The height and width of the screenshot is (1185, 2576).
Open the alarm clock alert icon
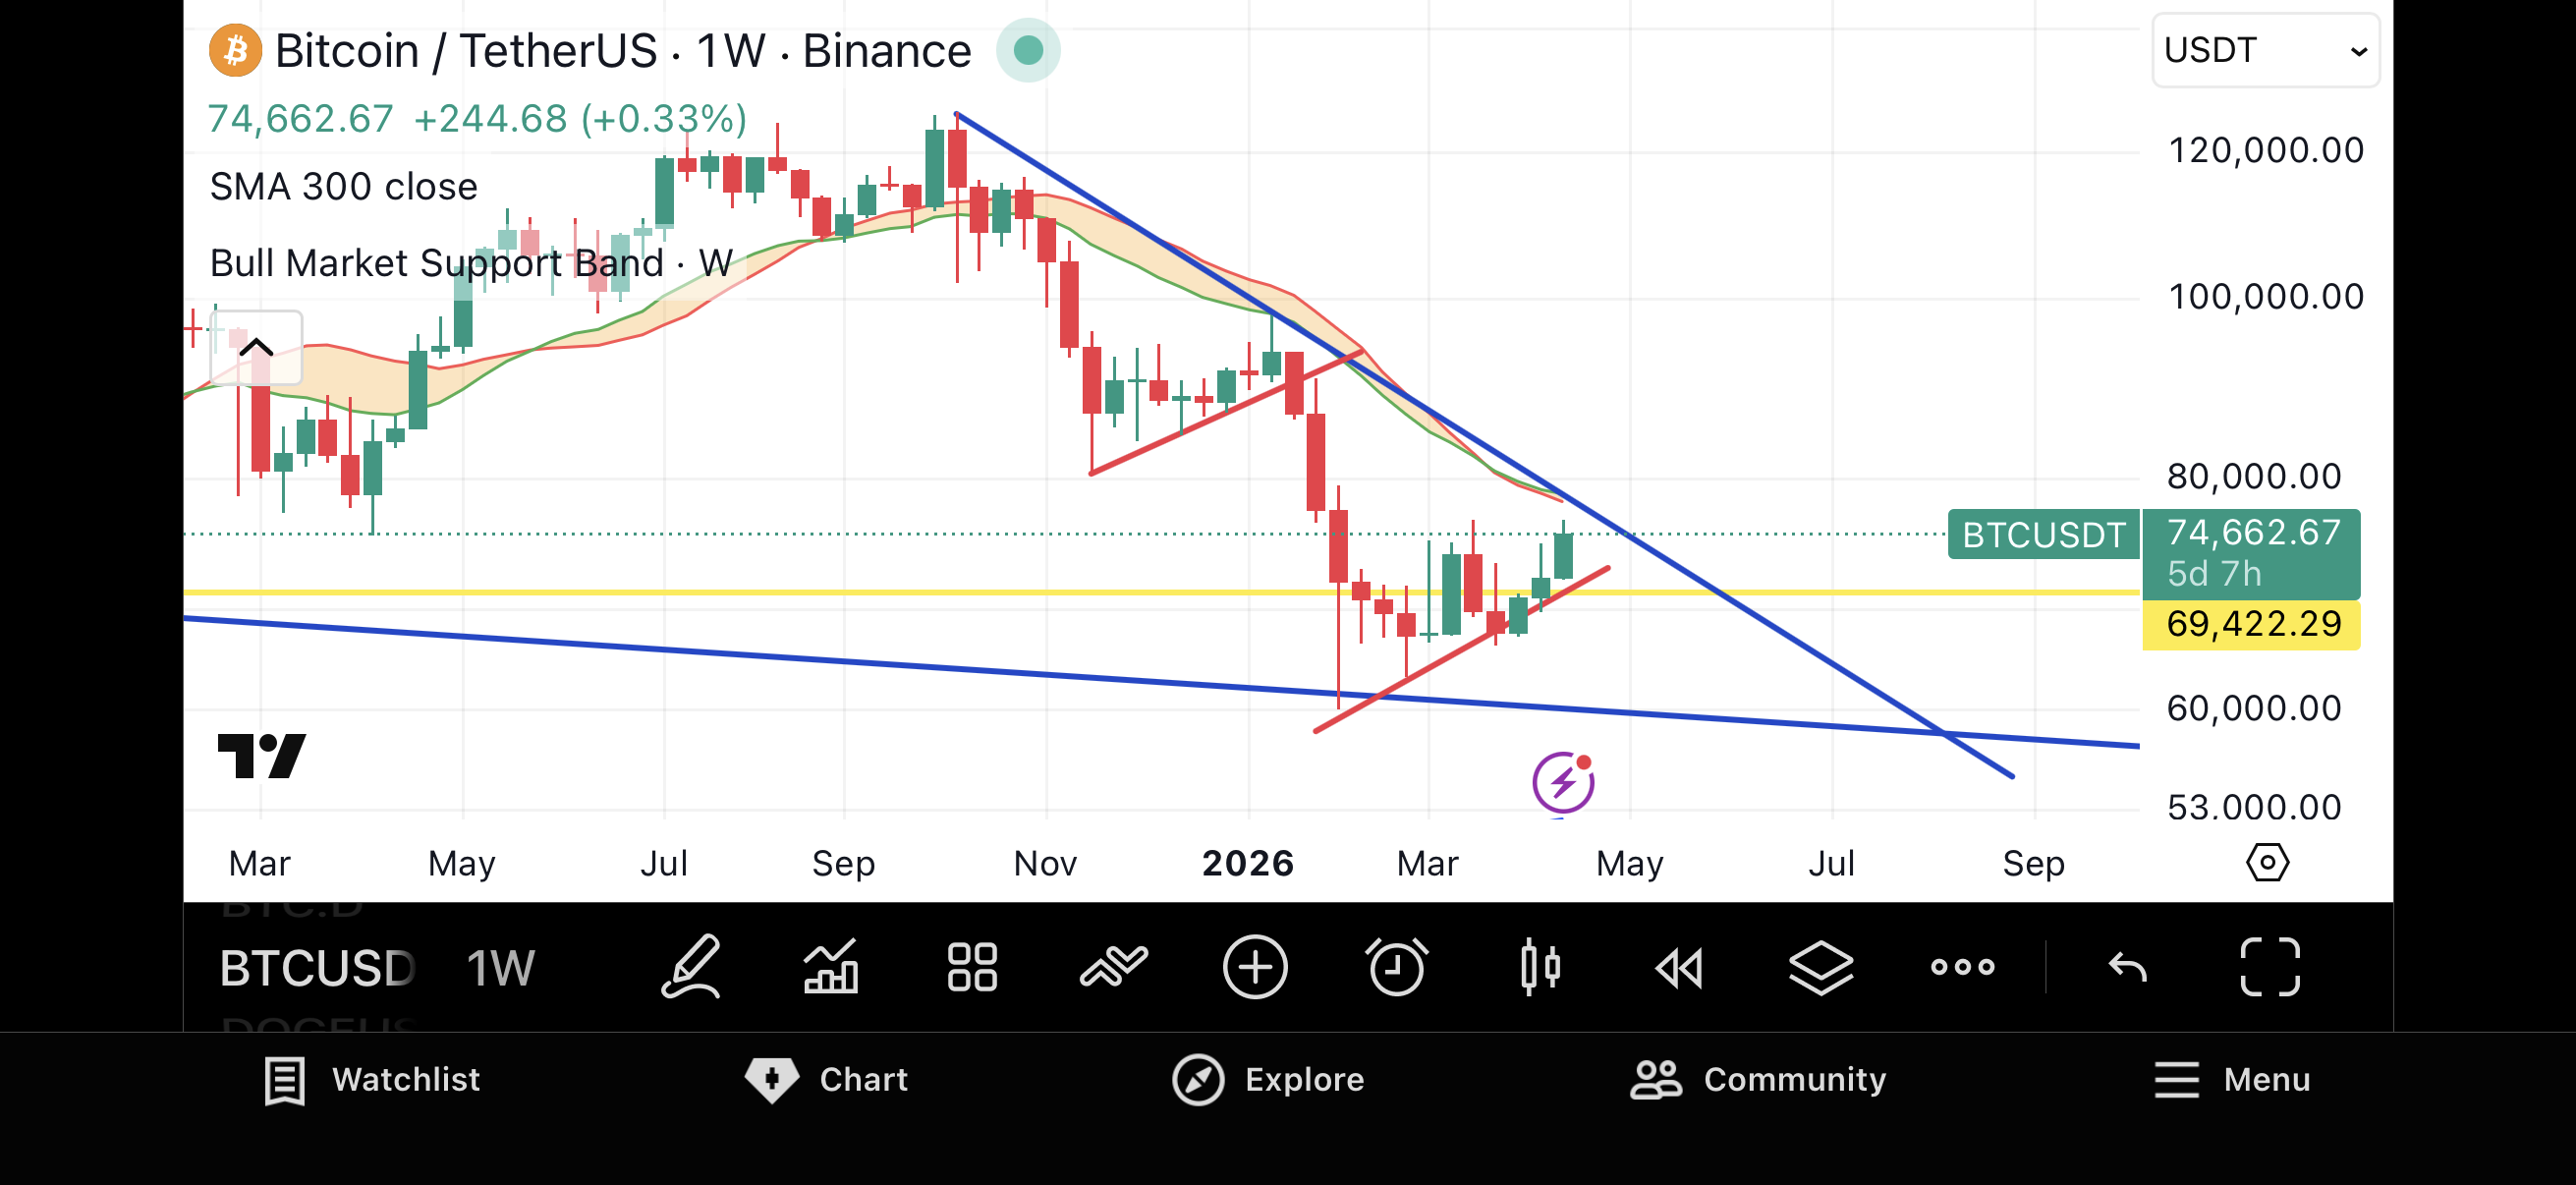(x=1396, y=967)
